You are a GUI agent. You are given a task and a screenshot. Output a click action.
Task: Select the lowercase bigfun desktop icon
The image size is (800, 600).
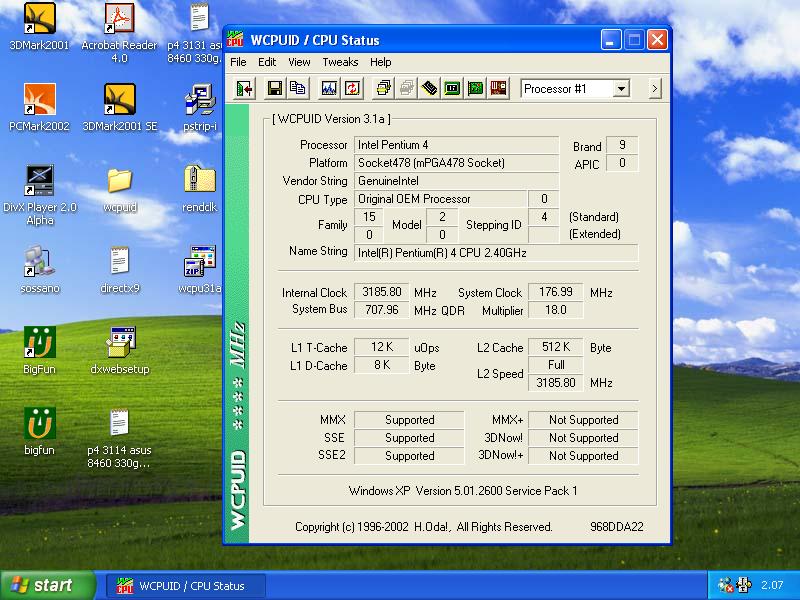39,432
